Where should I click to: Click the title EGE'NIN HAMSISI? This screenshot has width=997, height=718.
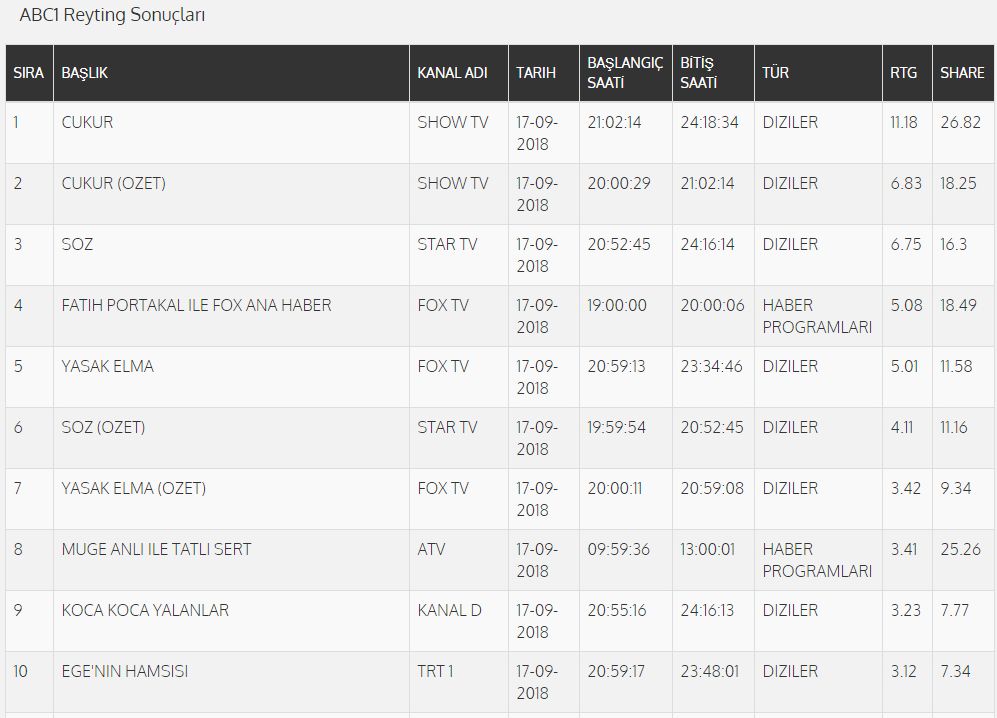click(x=125, y=672)
